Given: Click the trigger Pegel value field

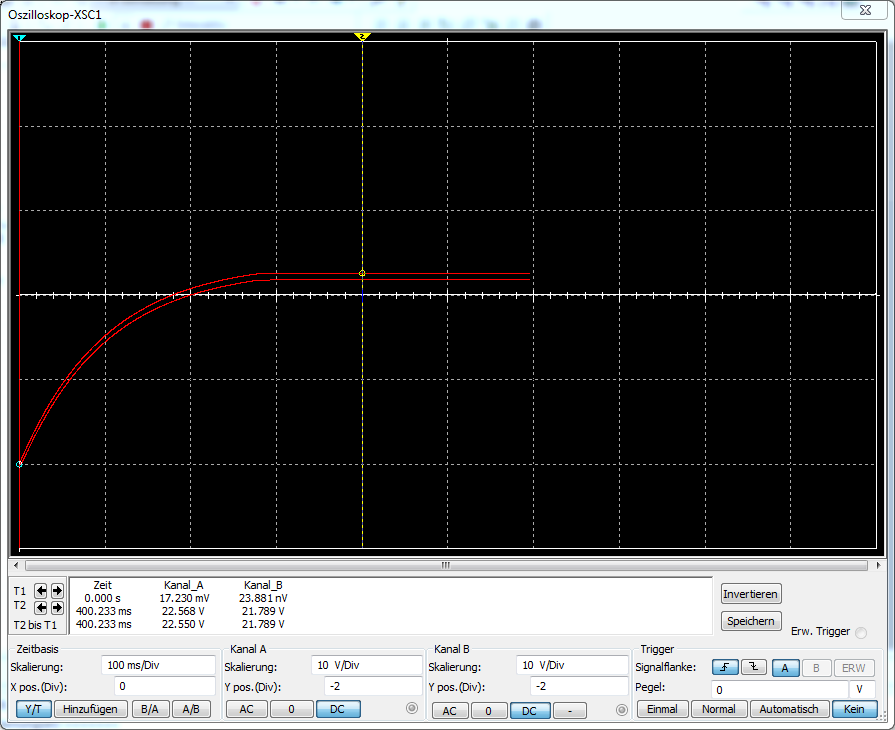Looking at the screenshot, I should tap(779, 689).
